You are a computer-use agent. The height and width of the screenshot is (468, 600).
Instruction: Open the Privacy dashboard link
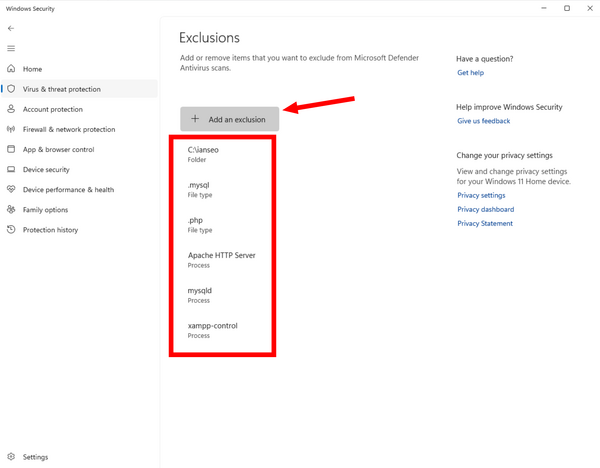coord(486,209)
